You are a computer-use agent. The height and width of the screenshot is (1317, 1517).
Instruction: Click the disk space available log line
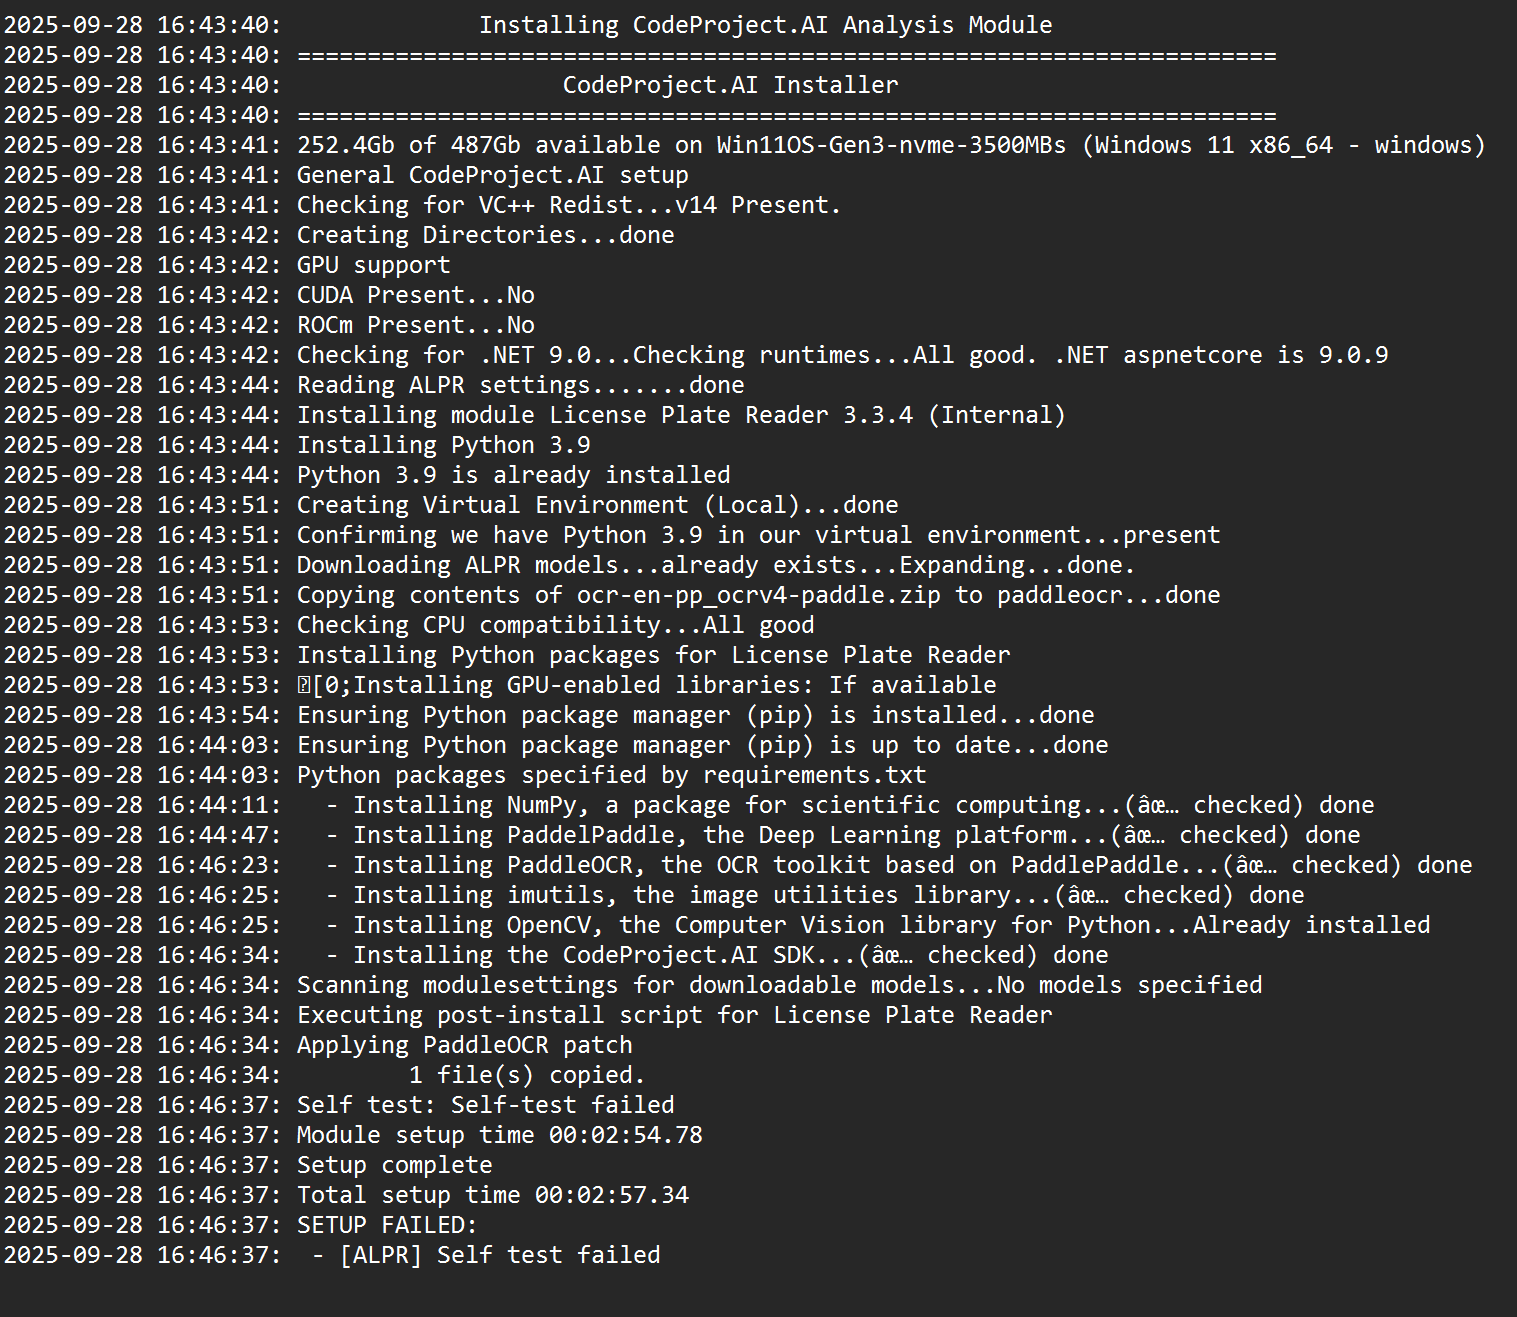(x=890, y=145)
